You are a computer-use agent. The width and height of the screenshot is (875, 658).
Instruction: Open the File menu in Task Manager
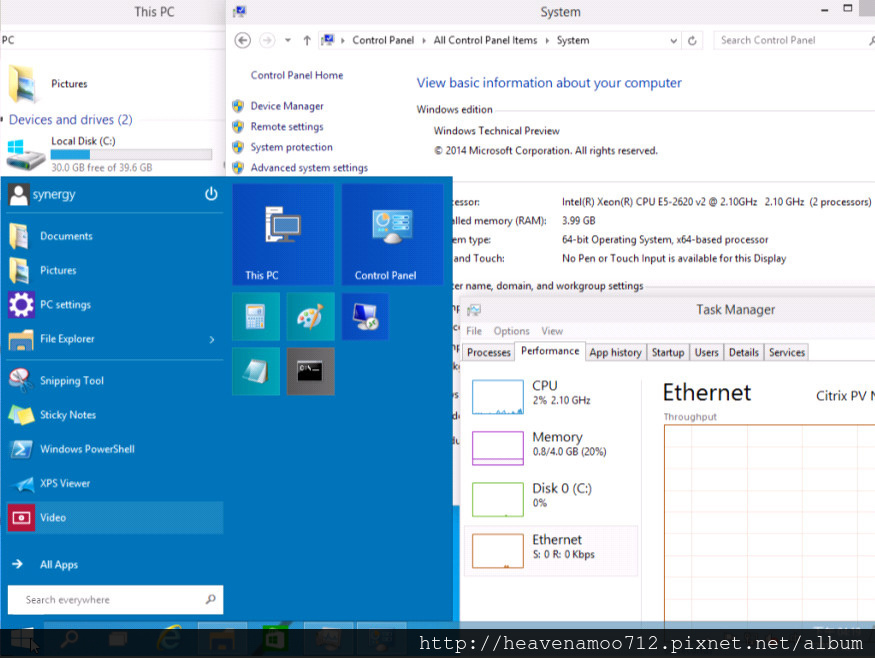474,331
